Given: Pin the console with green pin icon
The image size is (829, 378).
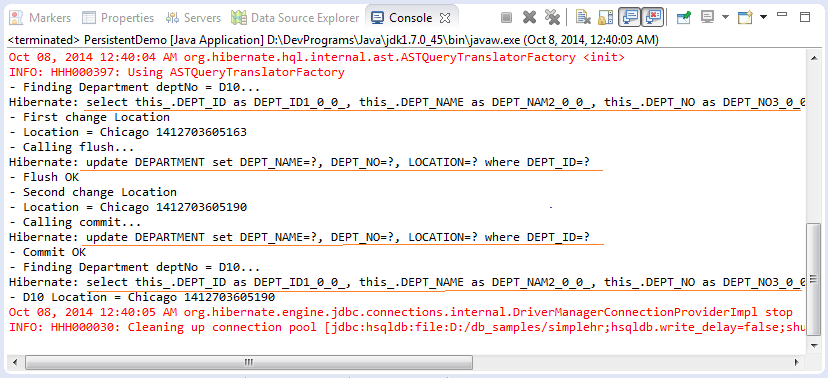Looking at the screenshot, I should click(684, 18).
